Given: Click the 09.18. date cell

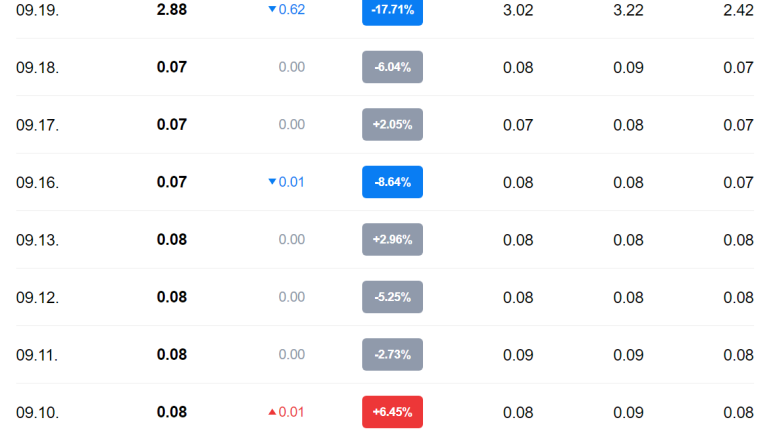Looking at the screenshot, I should pyautogui.click(x=37, y=68).
